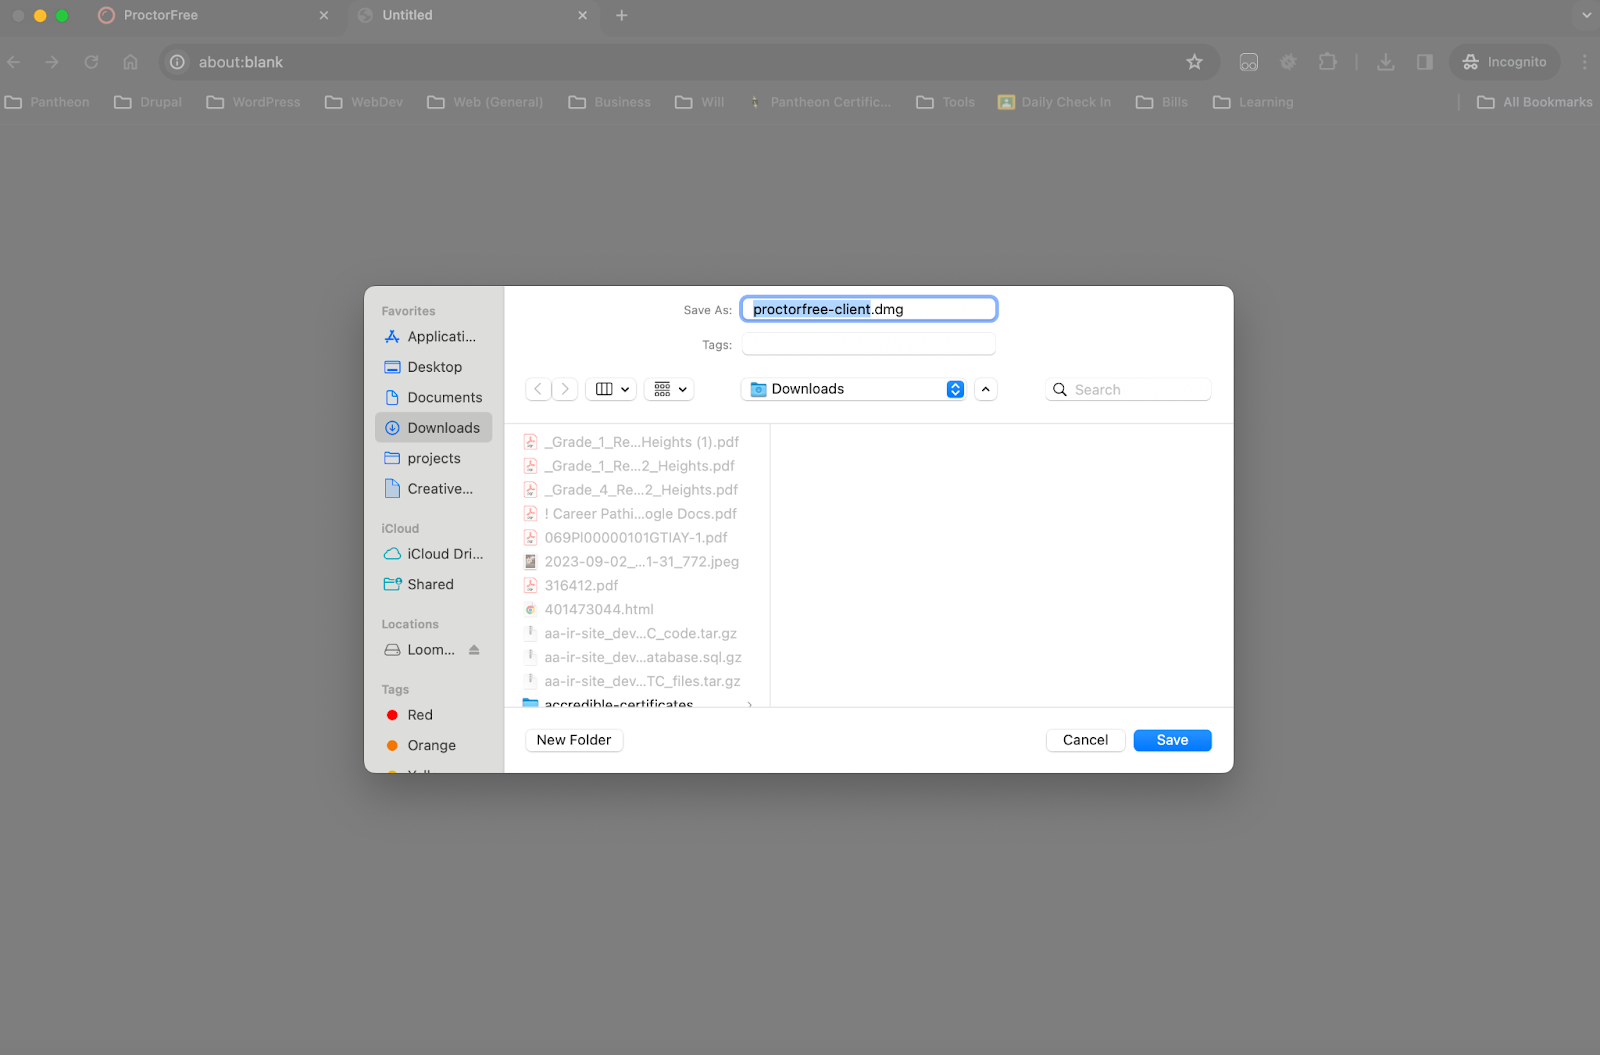Viewport: 1600px width, 1055px height.
Task: Eject the Loom disk in Locations
Action: tap(474, 650)
